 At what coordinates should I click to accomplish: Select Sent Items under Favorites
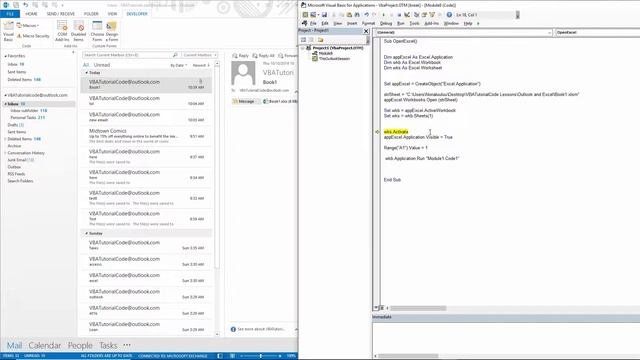[x=17, y=72]
